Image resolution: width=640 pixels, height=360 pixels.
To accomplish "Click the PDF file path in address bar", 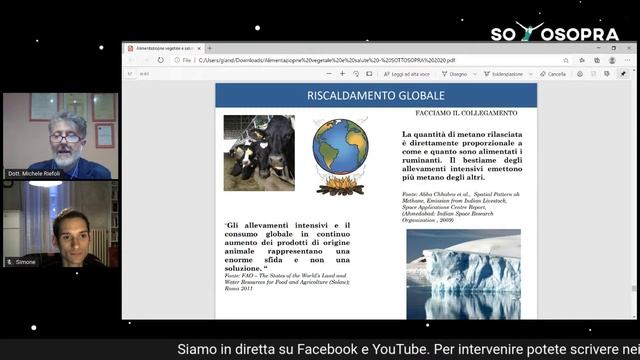I will tap(327, 60).
